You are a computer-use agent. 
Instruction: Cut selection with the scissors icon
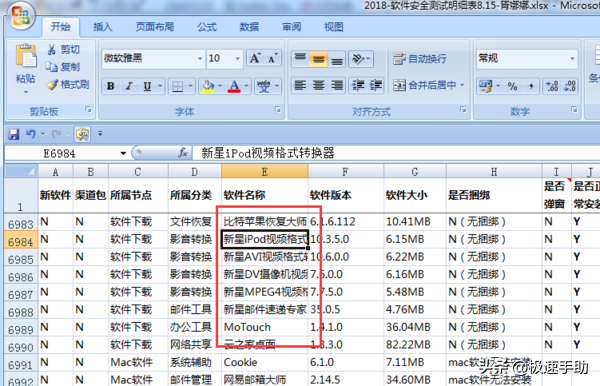[x=52, y=49]
